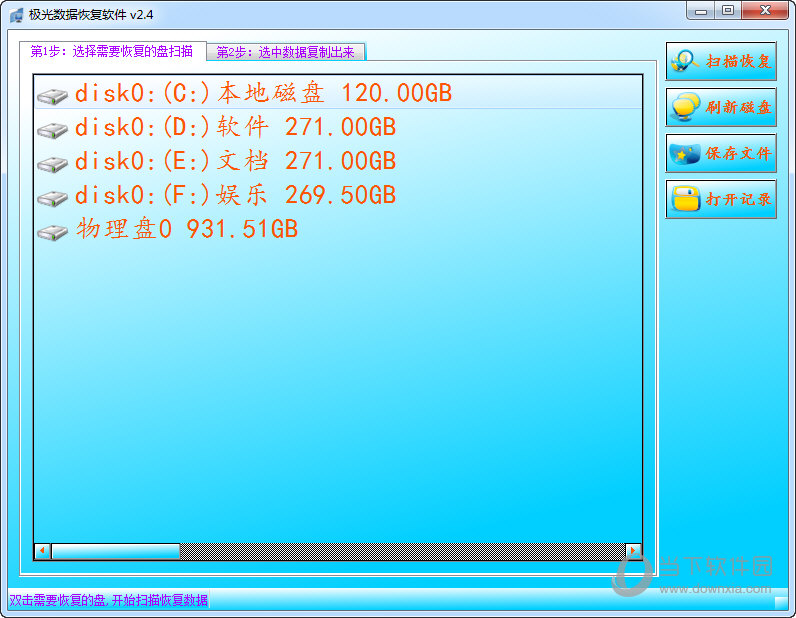Click the chat bubbles icon on 刷新磁盘
This screenshot has height=618, width=796.
(x=685, y=107)
